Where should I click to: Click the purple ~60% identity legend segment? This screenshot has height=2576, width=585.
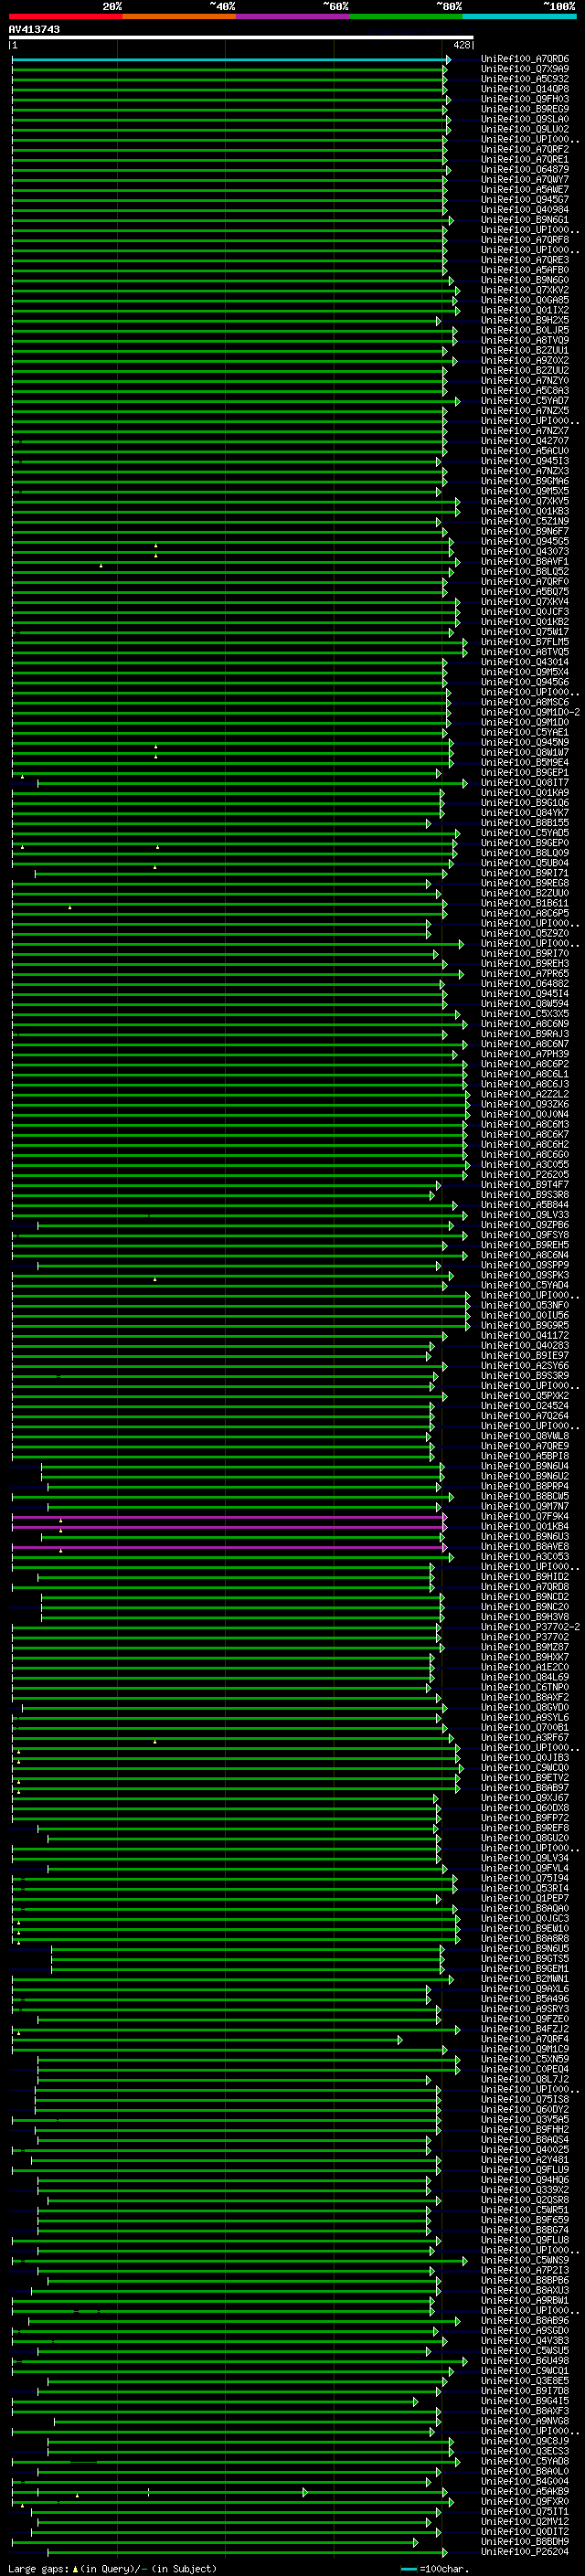point(292,17)
